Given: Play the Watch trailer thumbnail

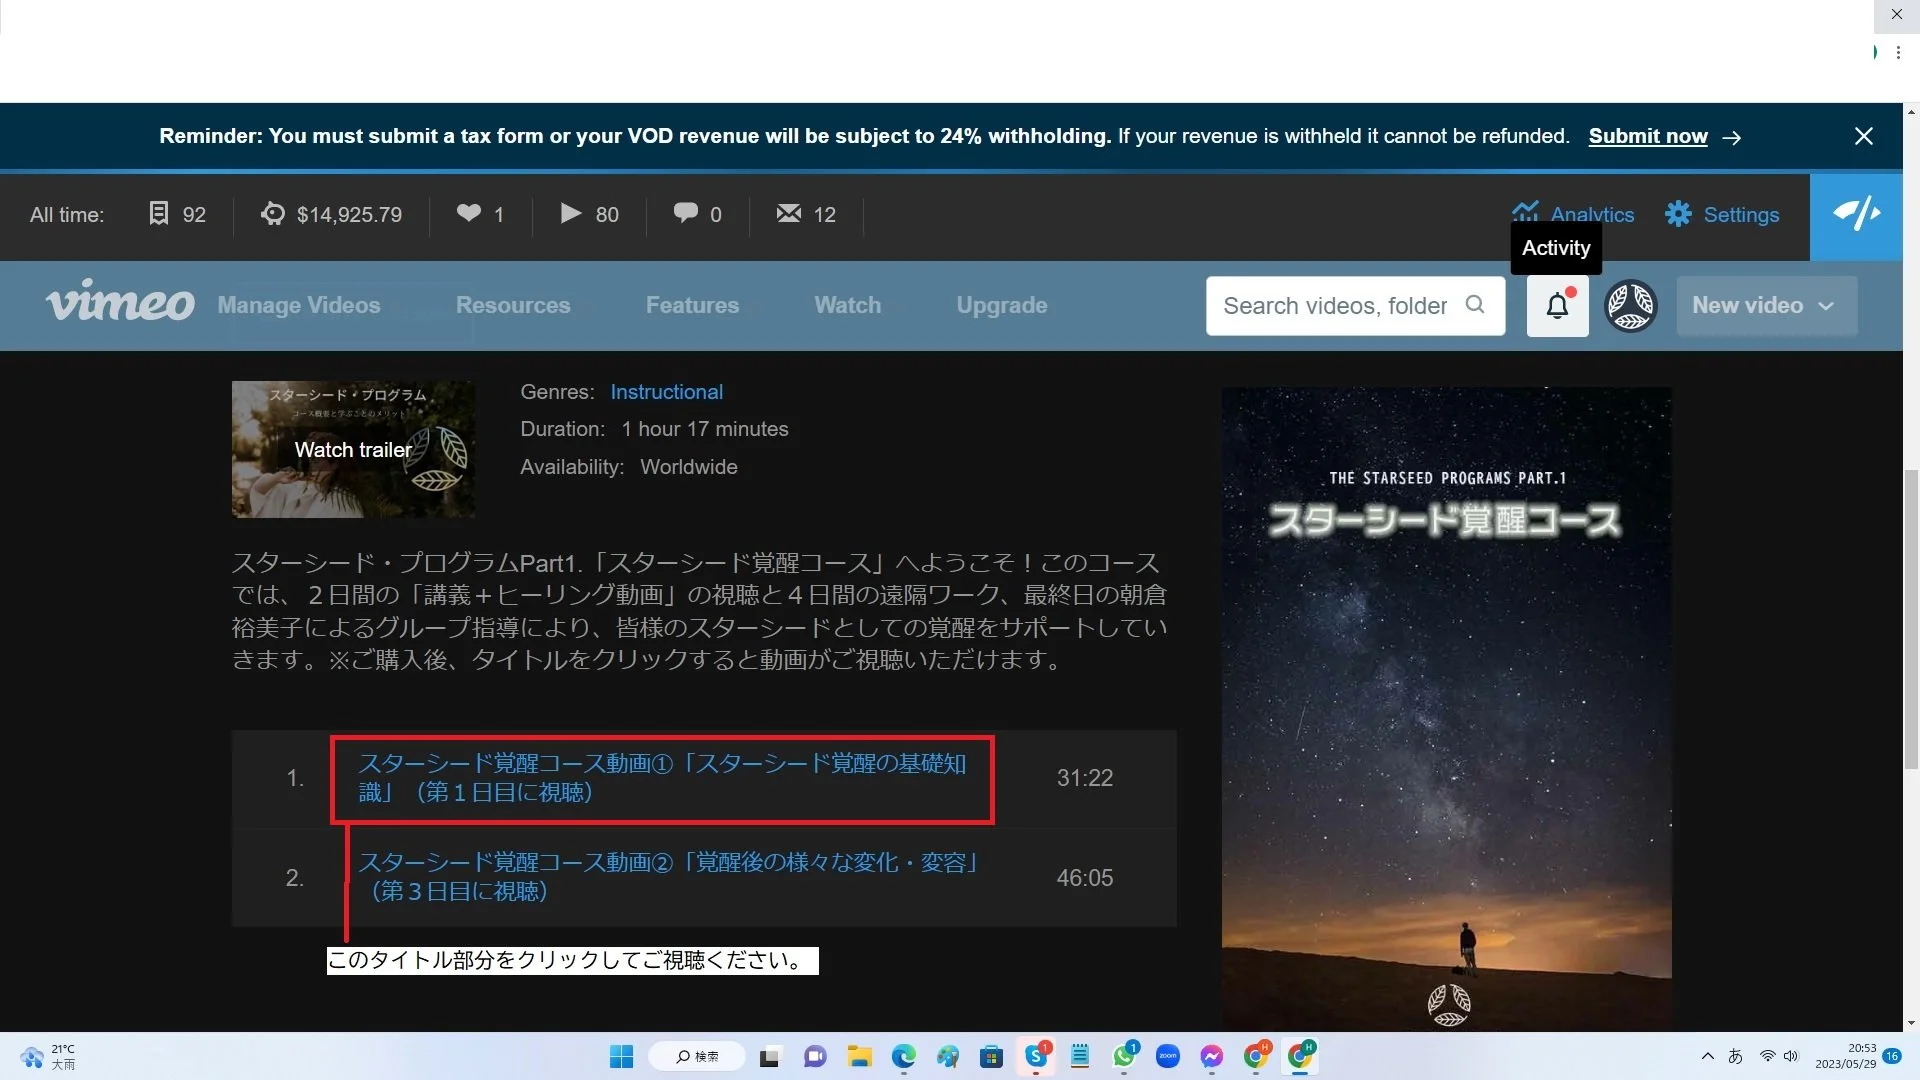Looking at the screenshot, I should point(353,449).
